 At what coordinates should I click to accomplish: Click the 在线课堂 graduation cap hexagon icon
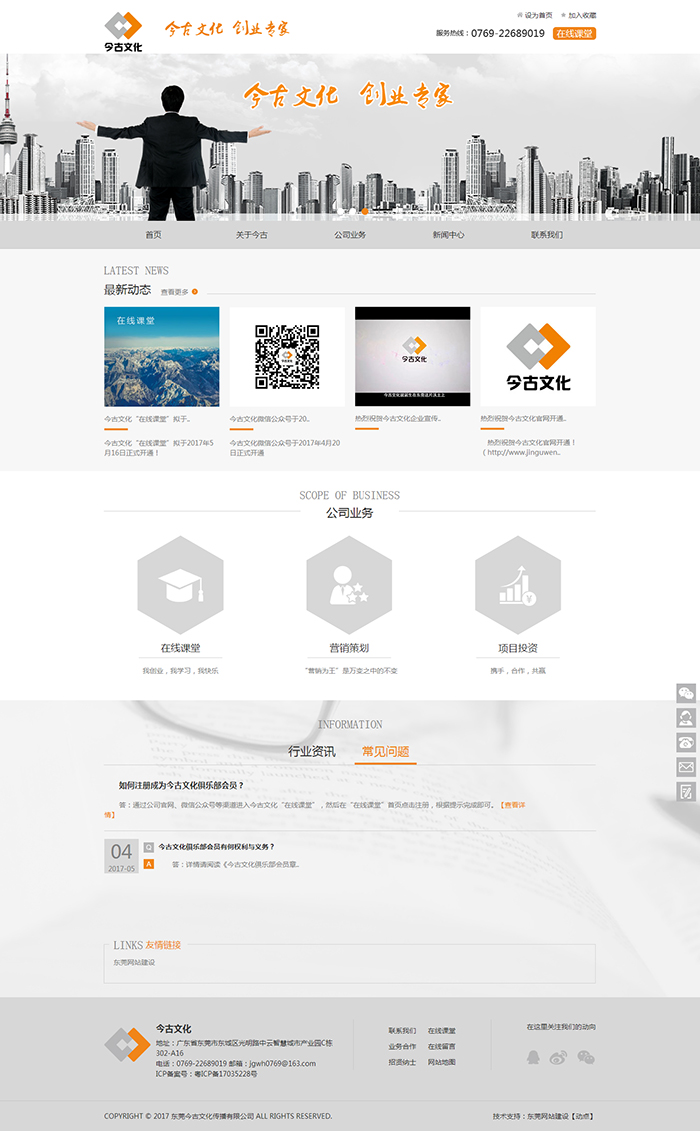click(180, 585)
